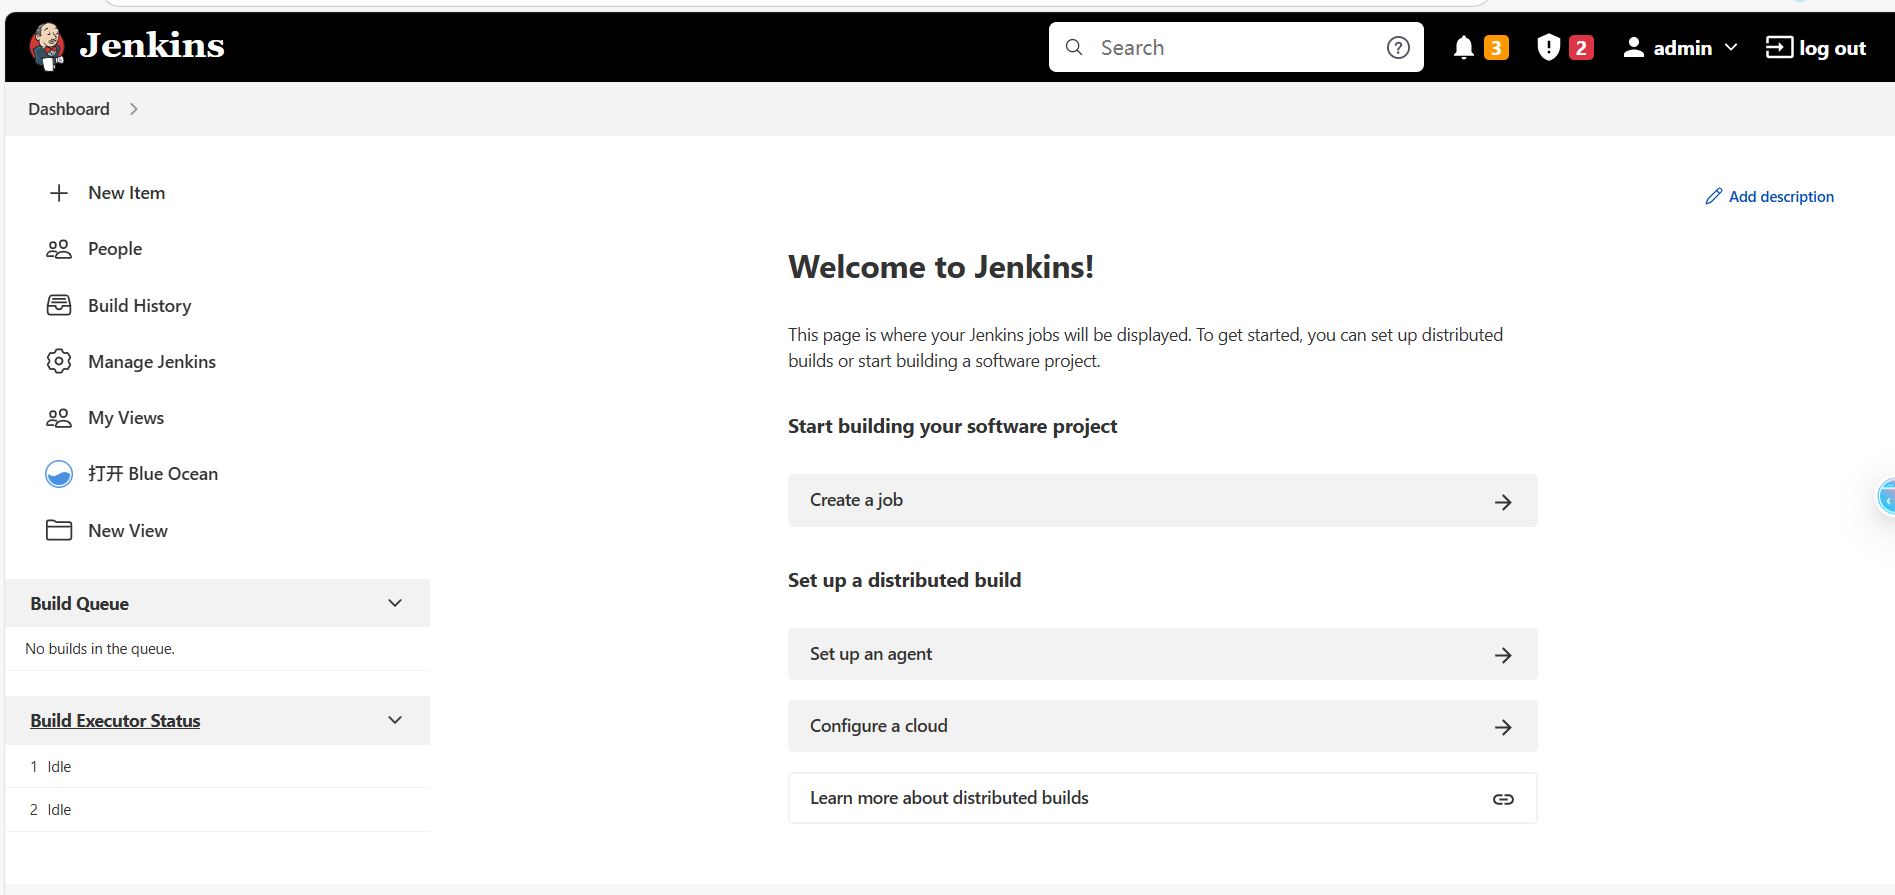Screen dimensions: 1895x895
Task: Click the orange badge showing 3
Action: (1496, 47)
